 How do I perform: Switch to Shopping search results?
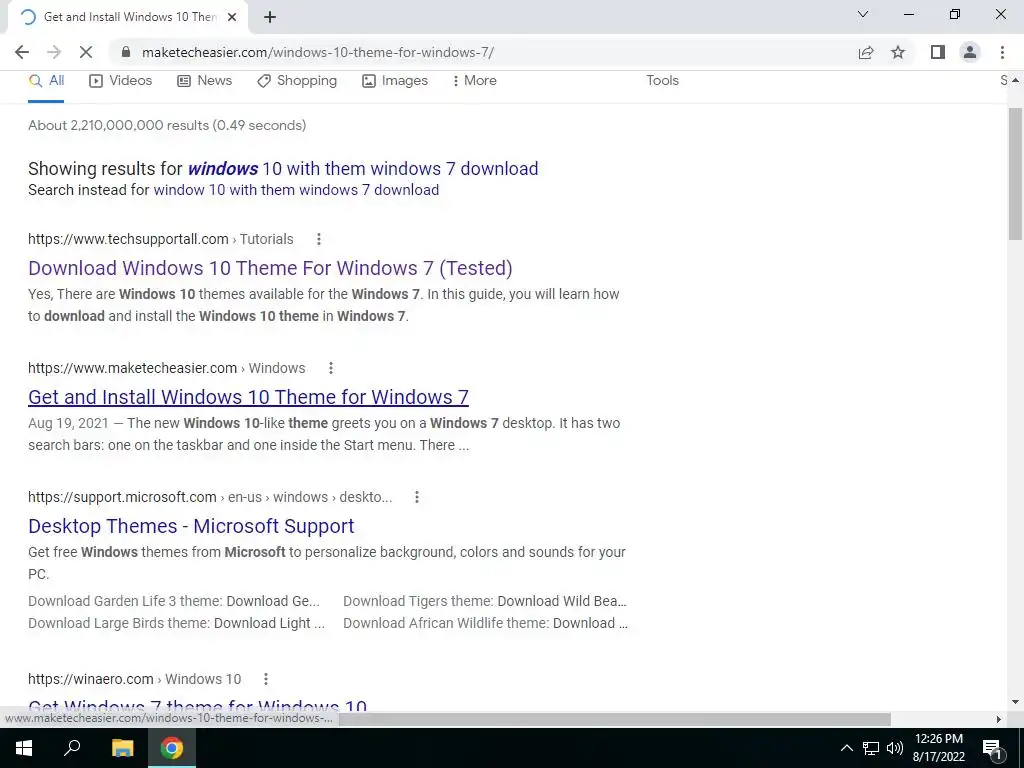click(x=297, y=81)
